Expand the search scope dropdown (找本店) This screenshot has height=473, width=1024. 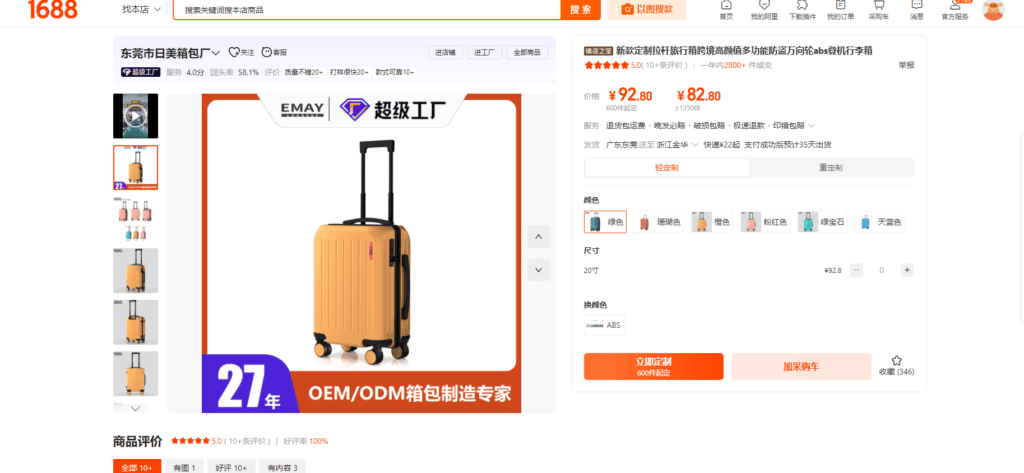142,9
